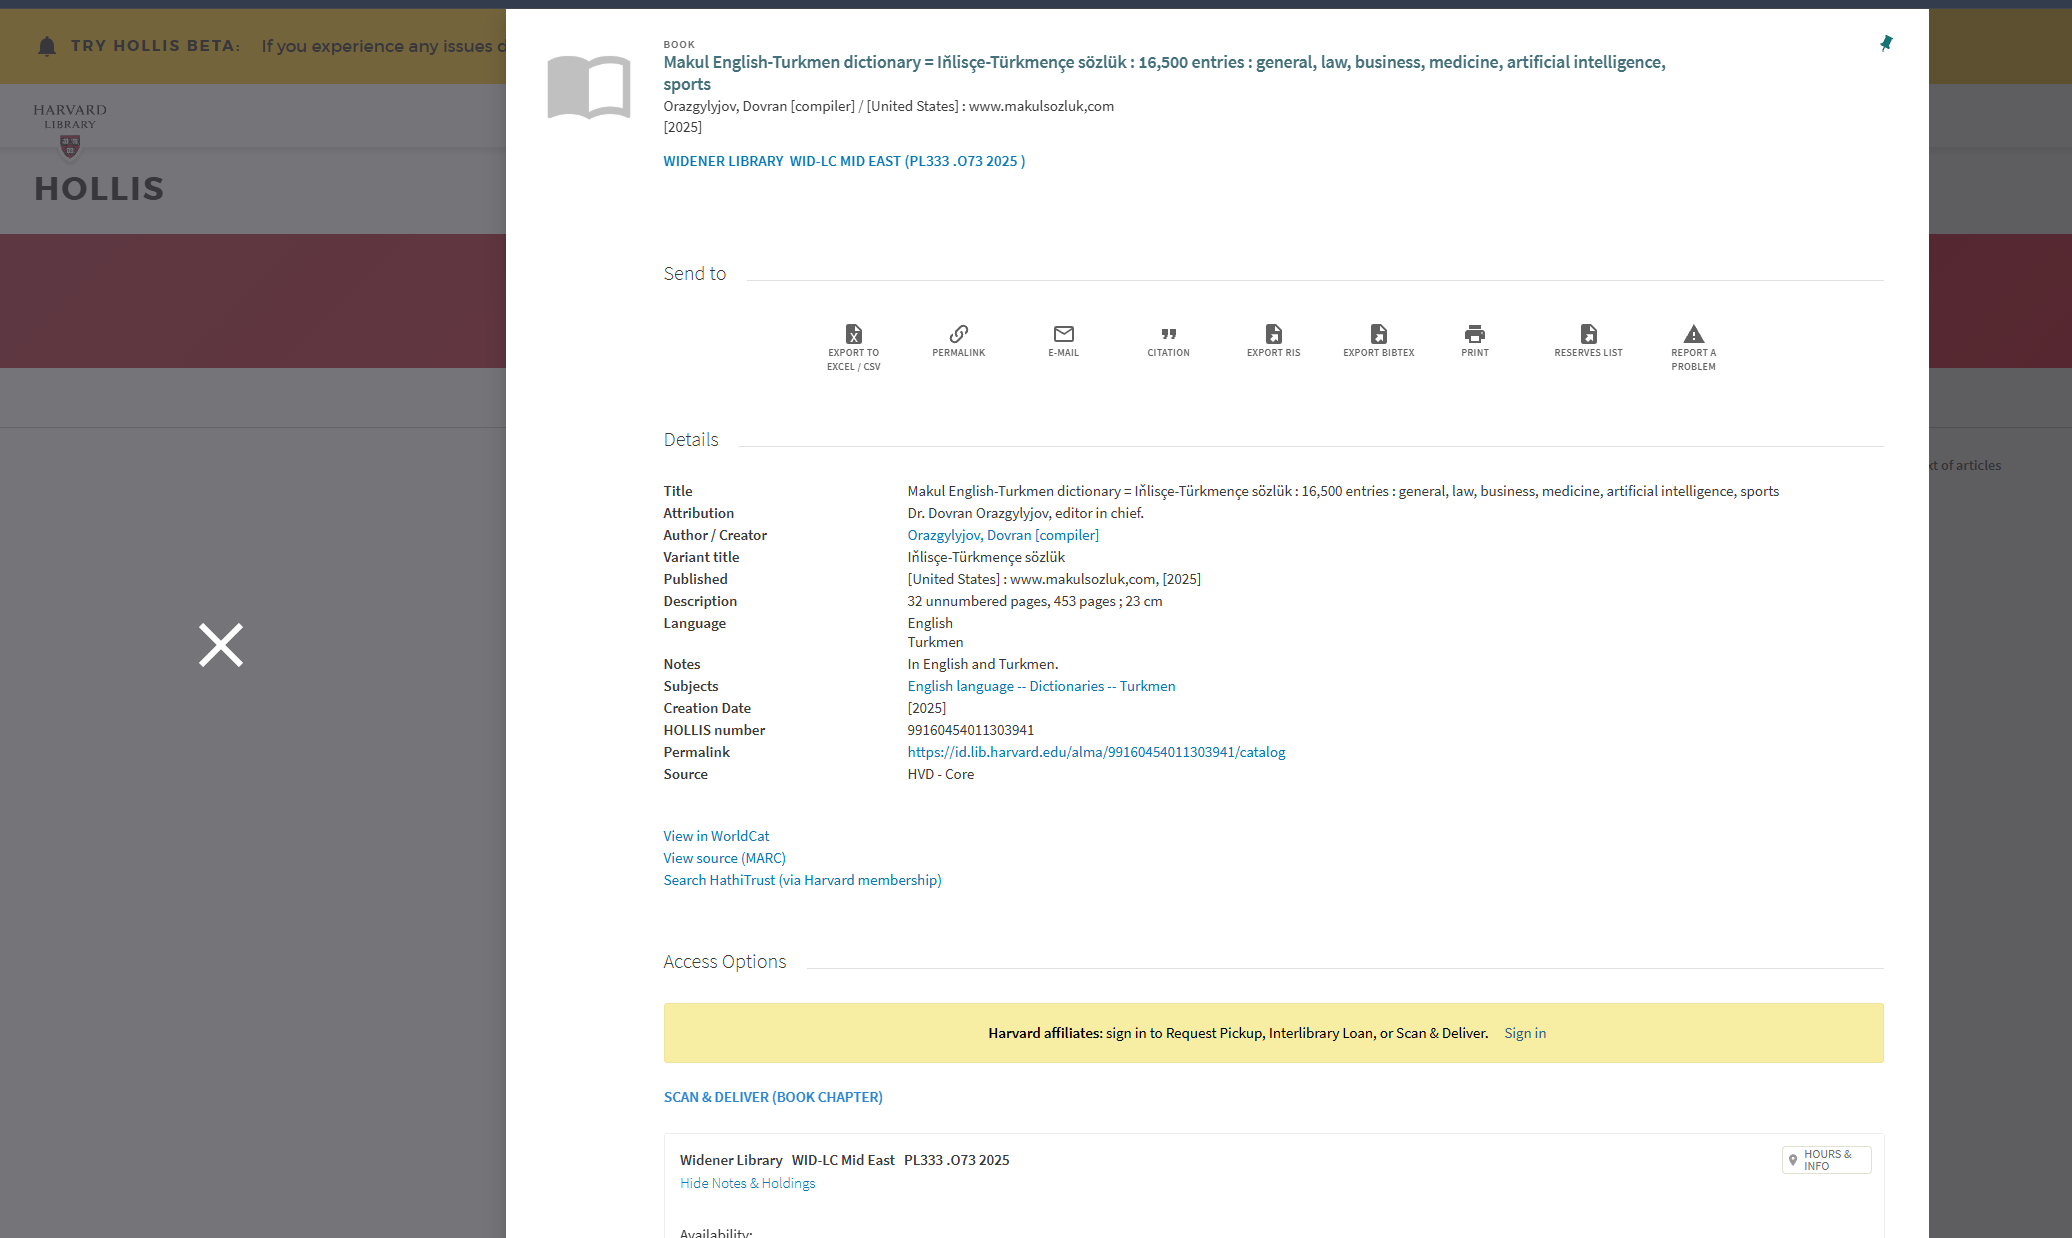The image size is (2072, 1238).
Task: Print the record
Action: pos(1474,340)
